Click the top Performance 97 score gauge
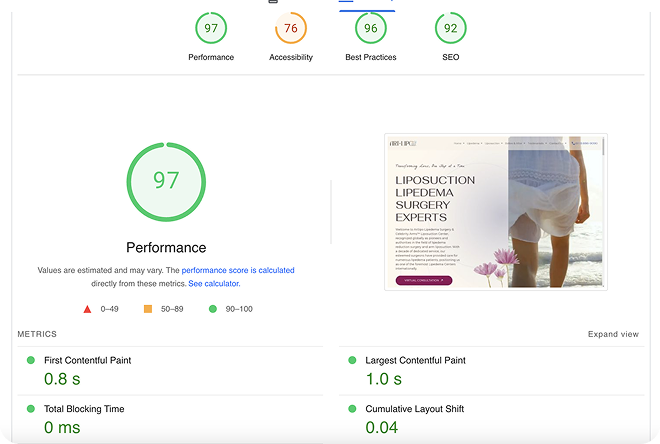660x444 pixels. [211, 29]
